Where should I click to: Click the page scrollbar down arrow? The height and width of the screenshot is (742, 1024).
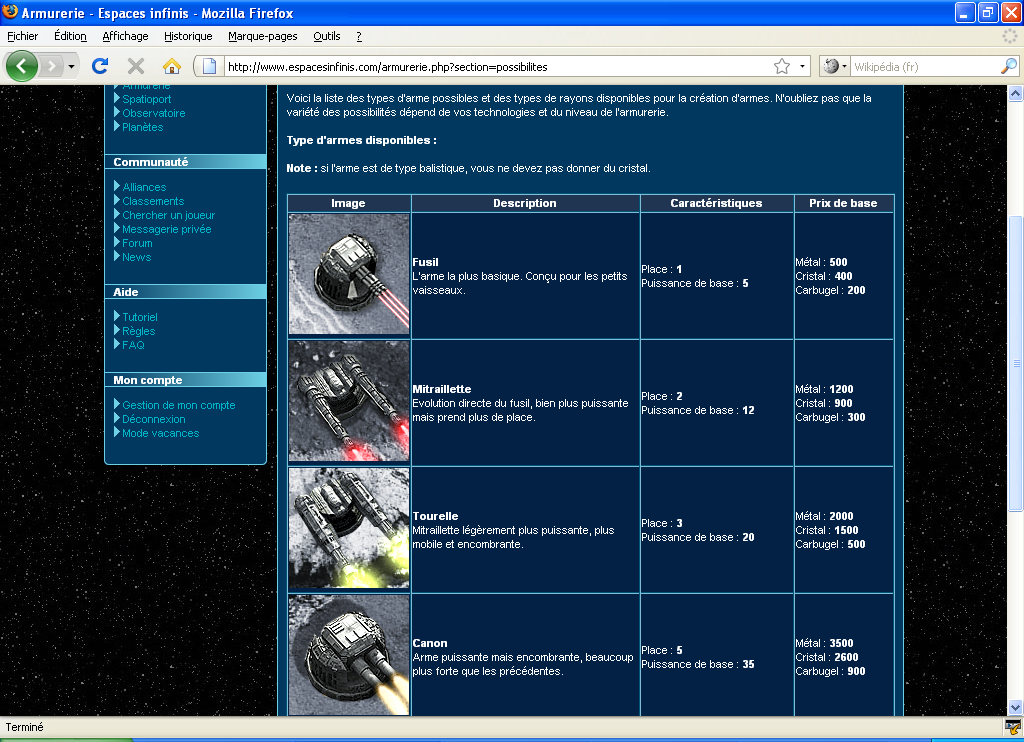(x=1016, y=707)
